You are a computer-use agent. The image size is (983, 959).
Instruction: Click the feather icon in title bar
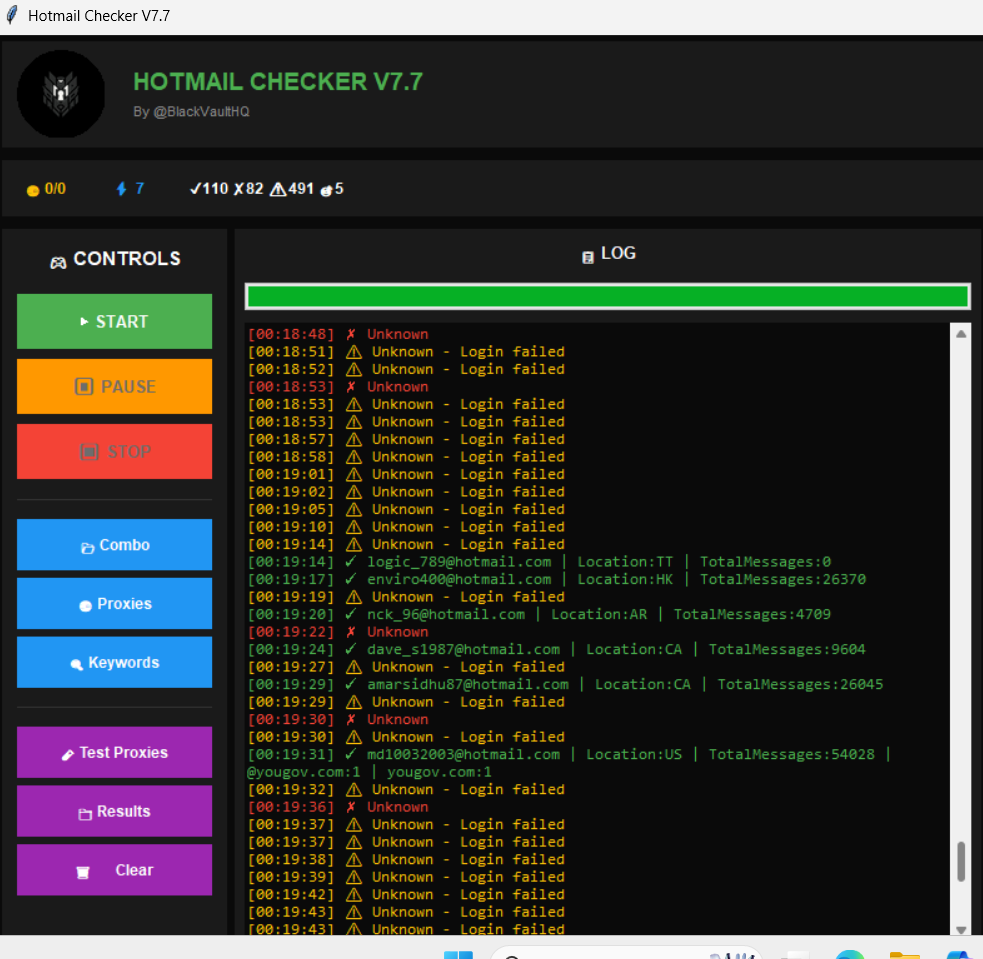(x=12, y=16)
